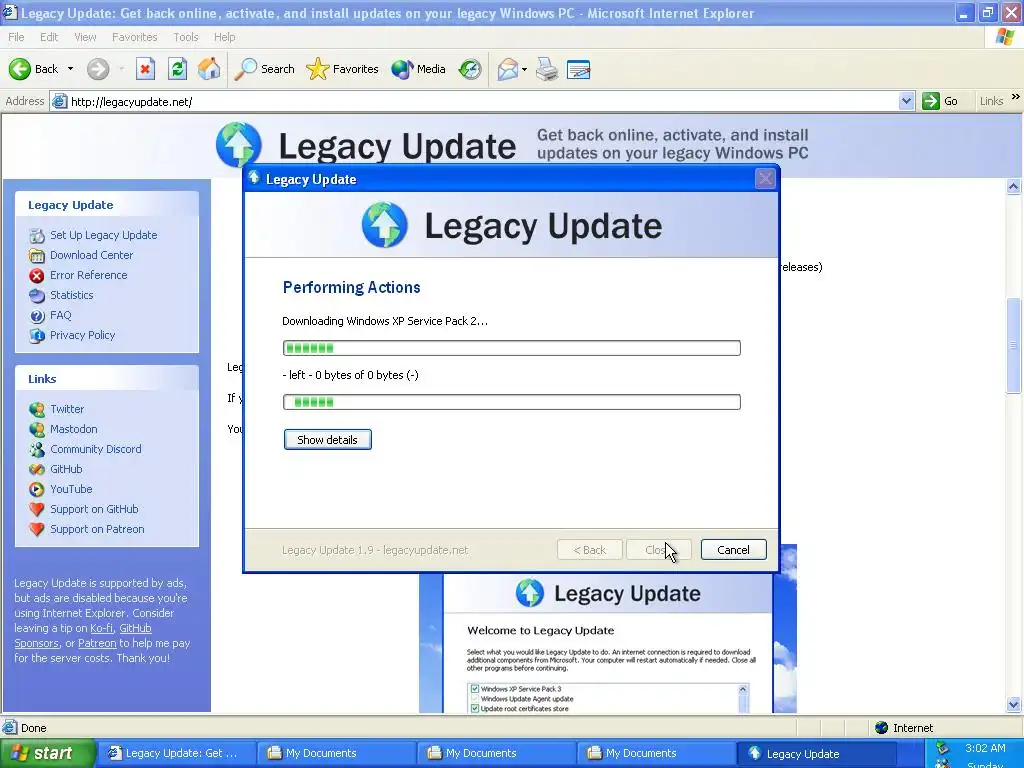Click the Support on Patreon heart icon
Viewport: 1024px width, 768px height.
tap(37, 530)
